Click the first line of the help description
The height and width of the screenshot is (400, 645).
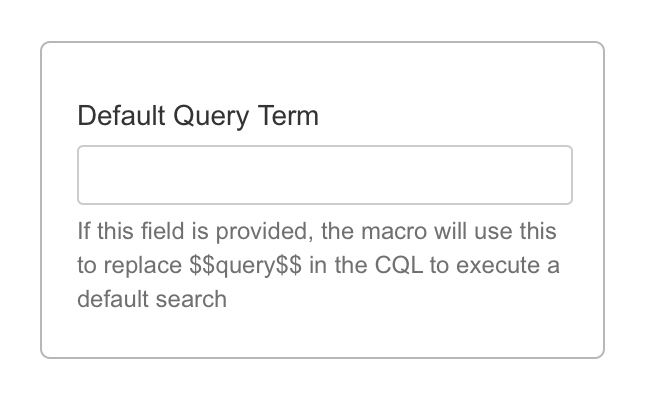click(317, 232)
